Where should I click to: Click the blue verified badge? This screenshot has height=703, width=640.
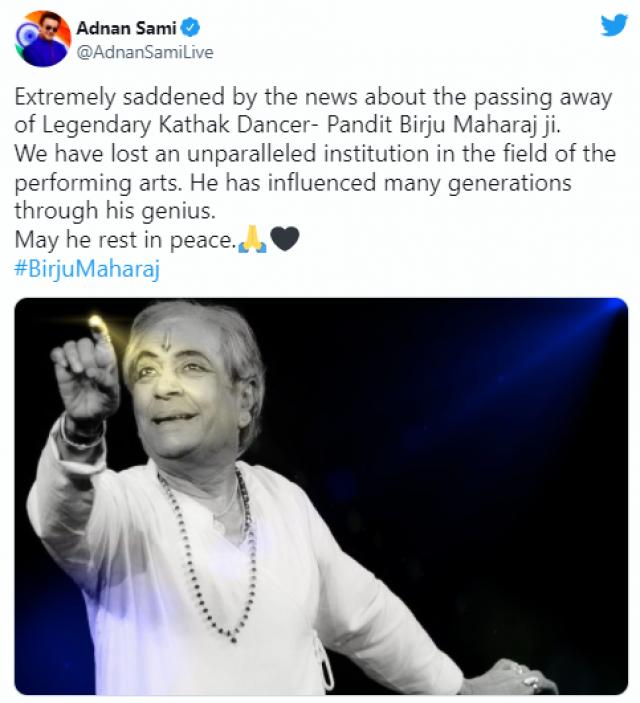point(190,28)
